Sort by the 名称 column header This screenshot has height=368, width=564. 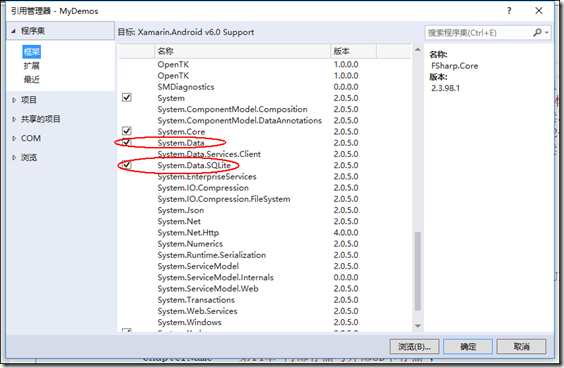tap(242, 51)
